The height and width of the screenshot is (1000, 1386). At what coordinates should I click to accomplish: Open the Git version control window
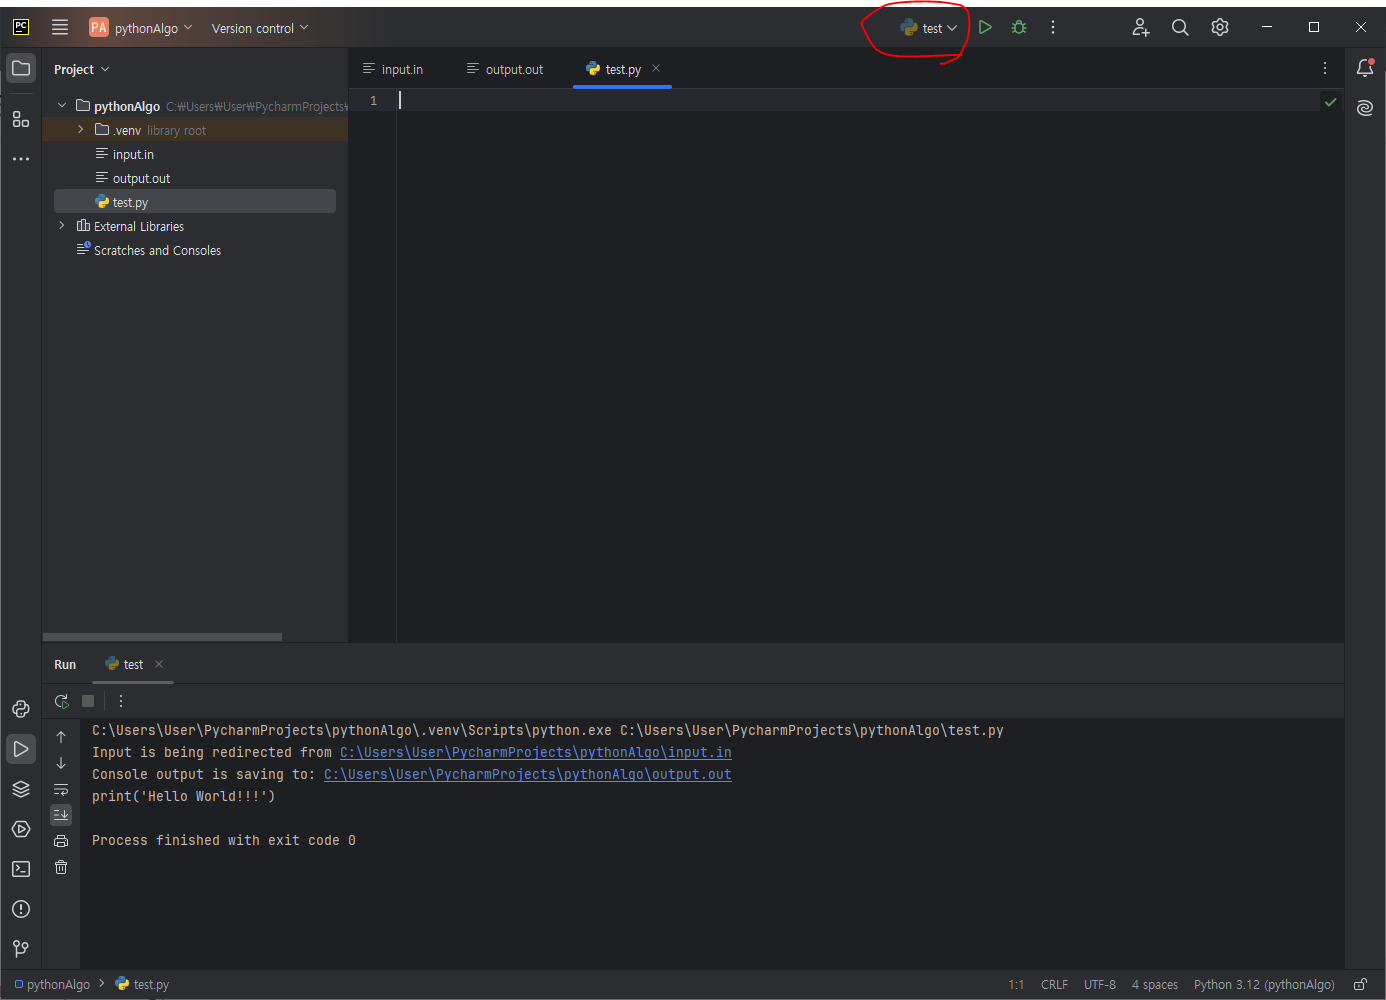[21, 949]
